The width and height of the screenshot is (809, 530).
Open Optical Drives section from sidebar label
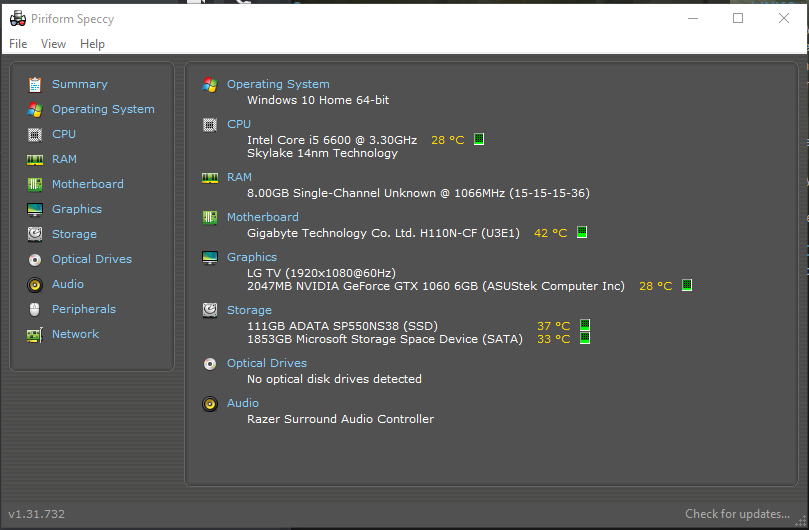[x=92, y=259]
